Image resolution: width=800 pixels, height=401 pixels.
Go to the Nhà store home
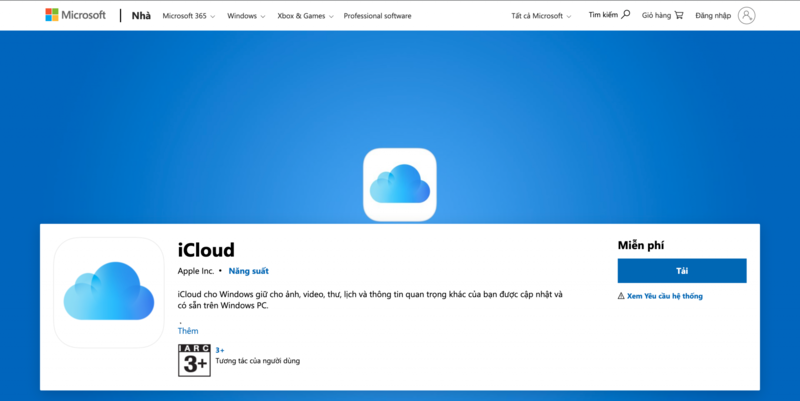pos(141,15)
